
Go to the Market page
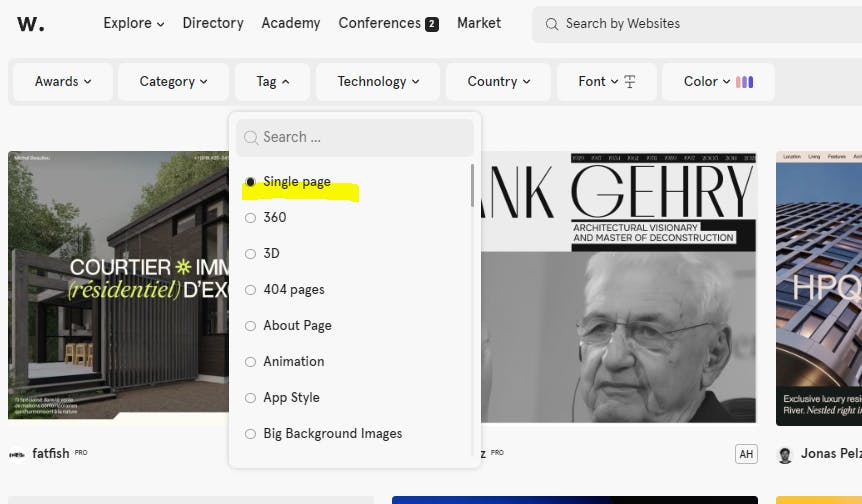(479, 23)
